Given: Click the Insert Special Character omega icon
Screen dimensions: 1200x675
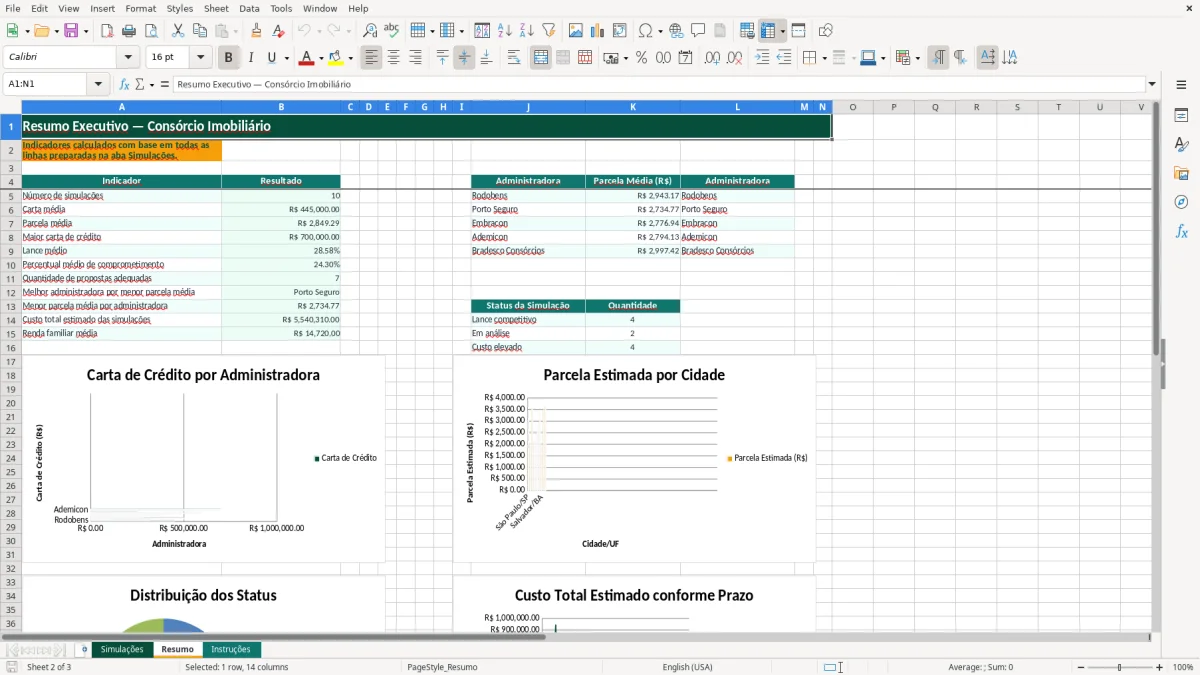Looking at the screenshot, I should [645, 31].
